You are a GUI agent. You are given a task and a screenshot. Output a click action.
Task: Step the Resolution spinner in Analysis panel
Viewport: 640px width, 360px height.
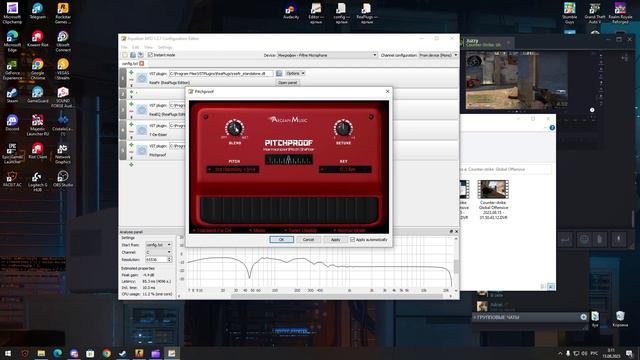(x=169, y=259)
